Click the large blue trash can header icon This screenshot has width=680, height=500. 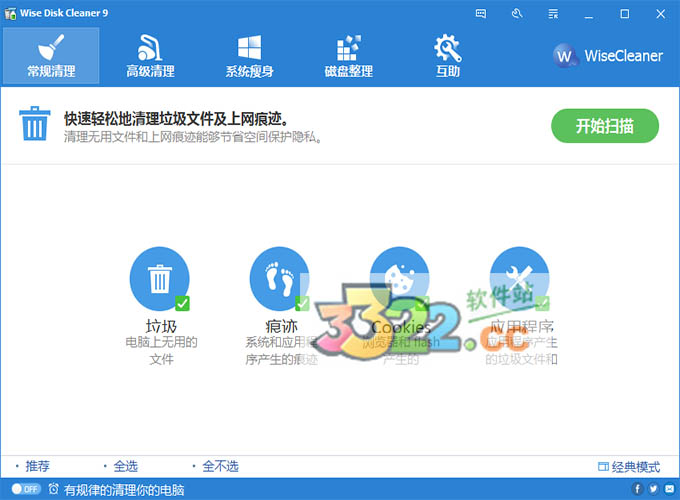tap(35, 124)
